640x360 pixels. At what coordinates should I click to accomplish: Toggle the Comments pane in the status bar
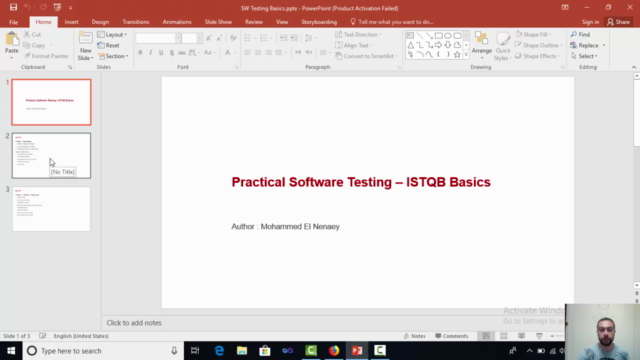[451, 336]
